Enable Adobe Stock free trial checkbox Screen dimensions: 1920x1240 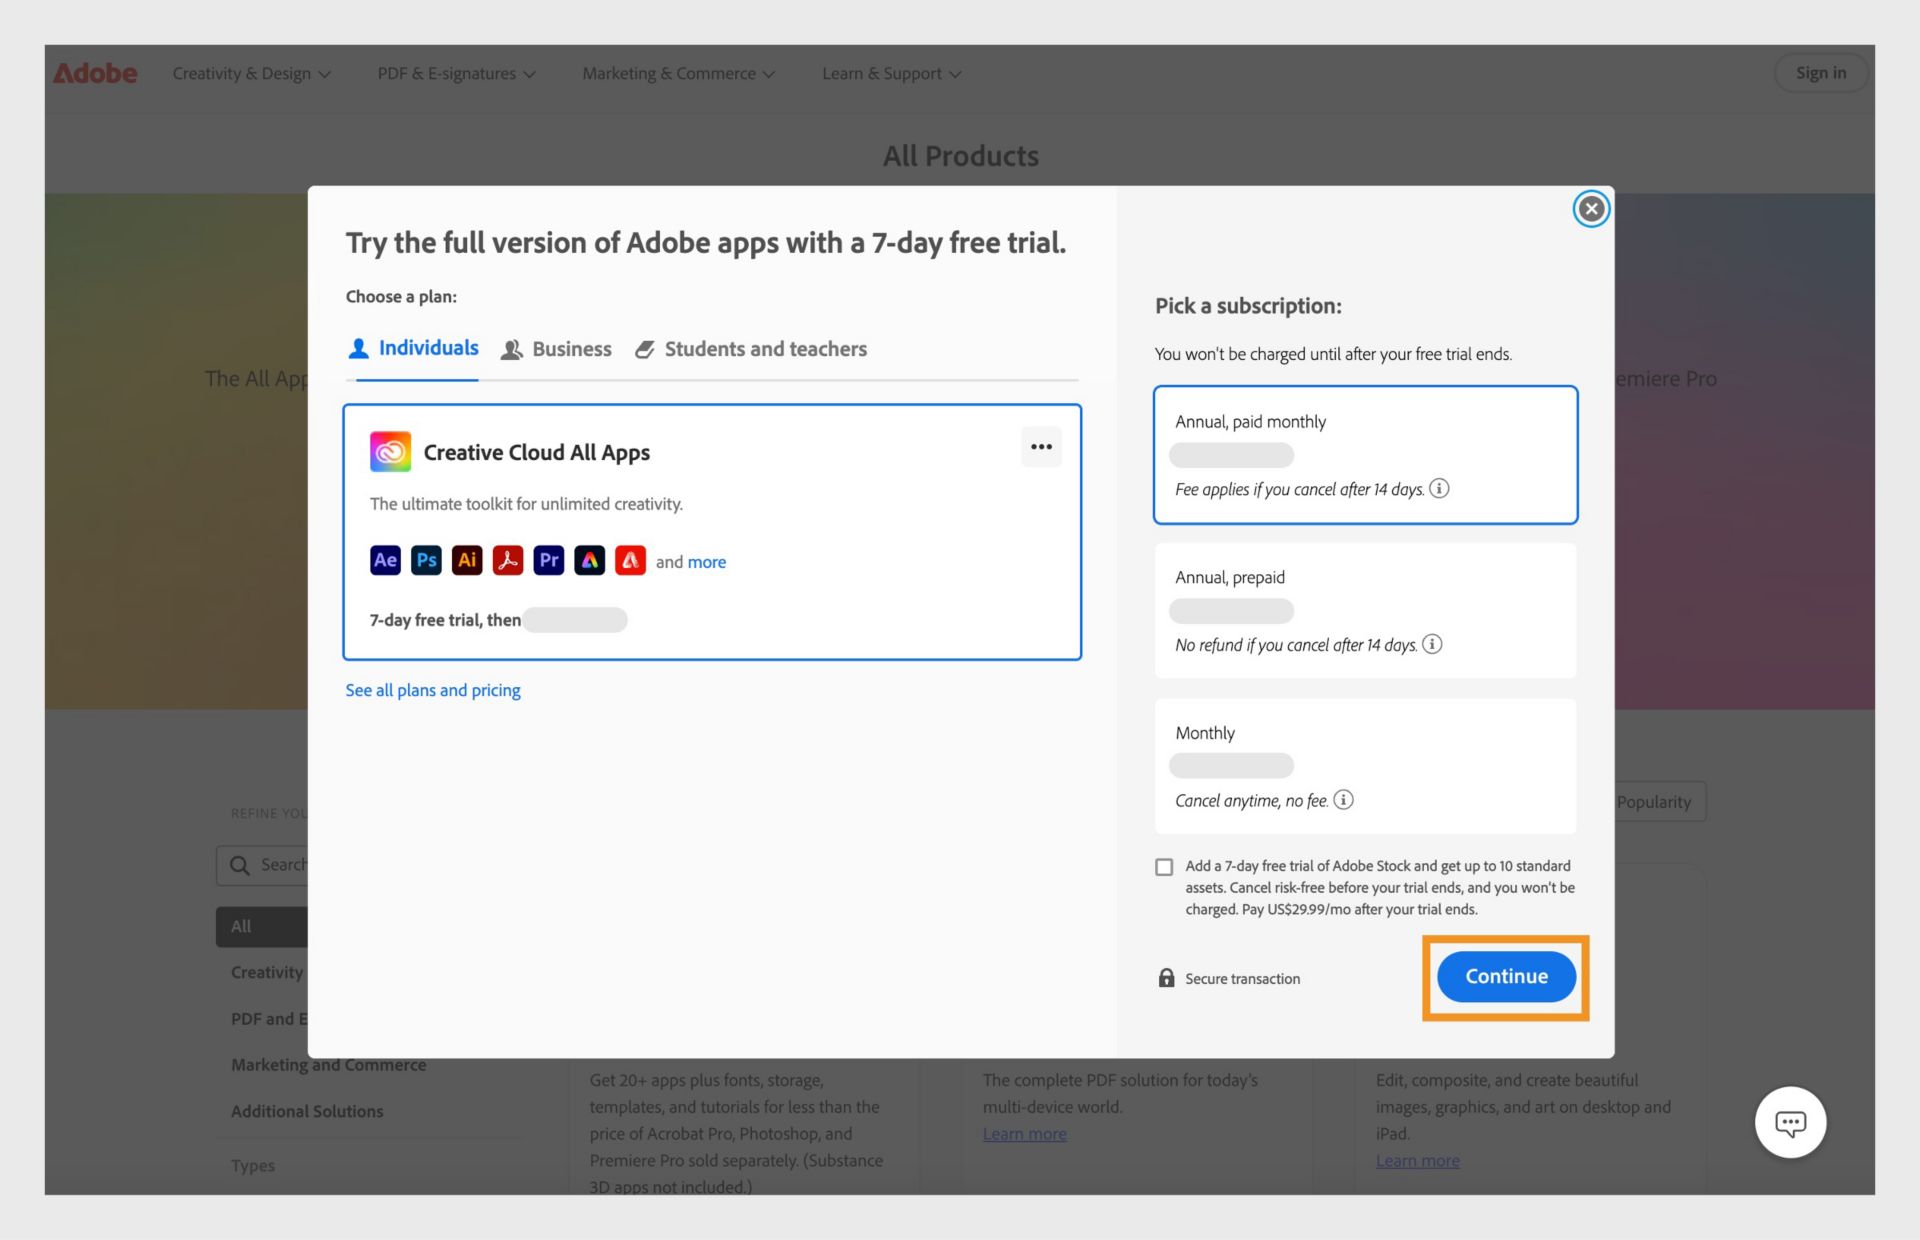(1163, 866)
